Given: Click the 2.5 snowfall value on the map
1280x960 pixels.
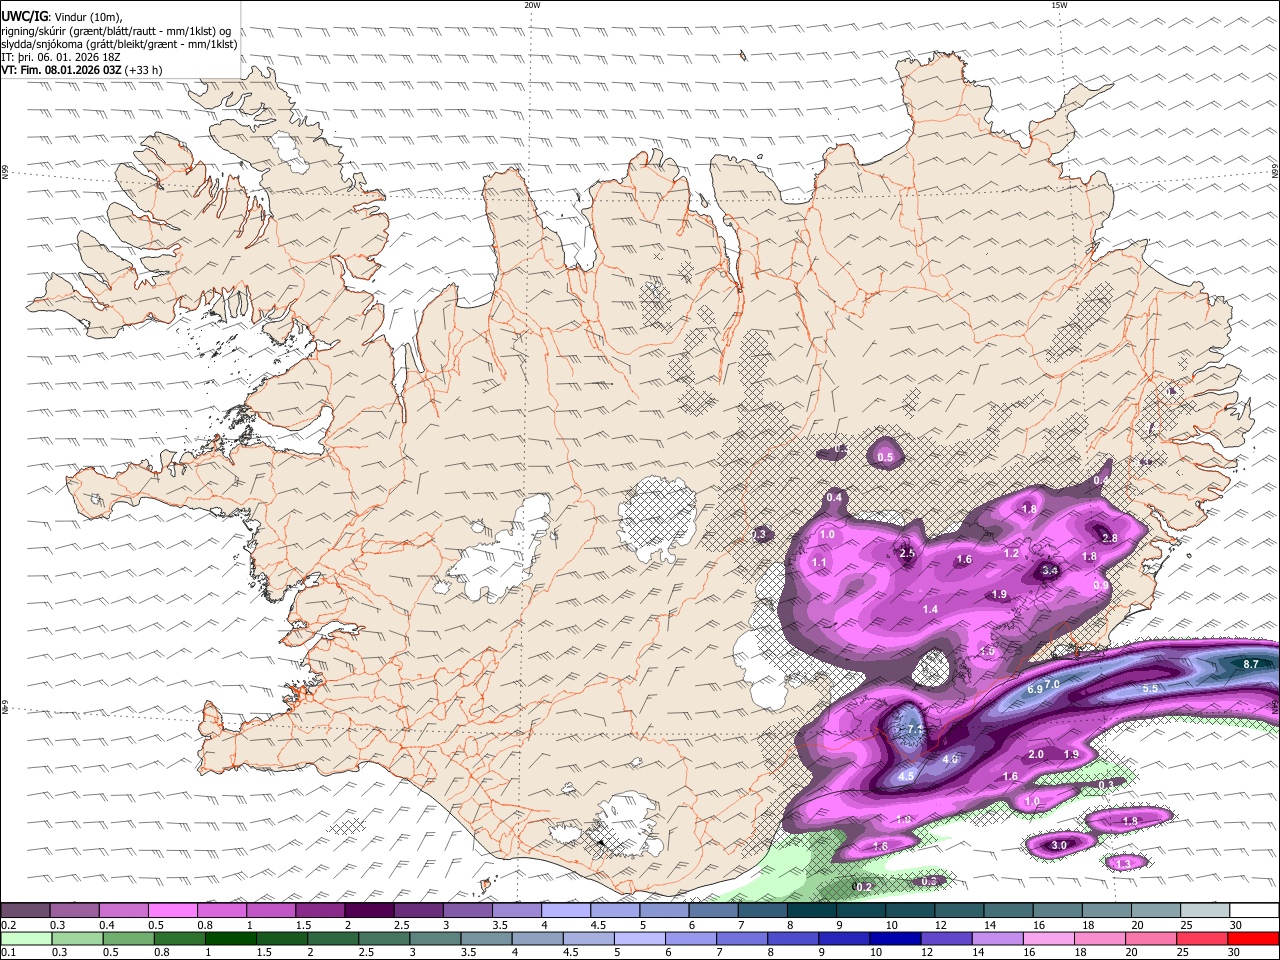Looking at the screenshot, I should click(907, 553).
